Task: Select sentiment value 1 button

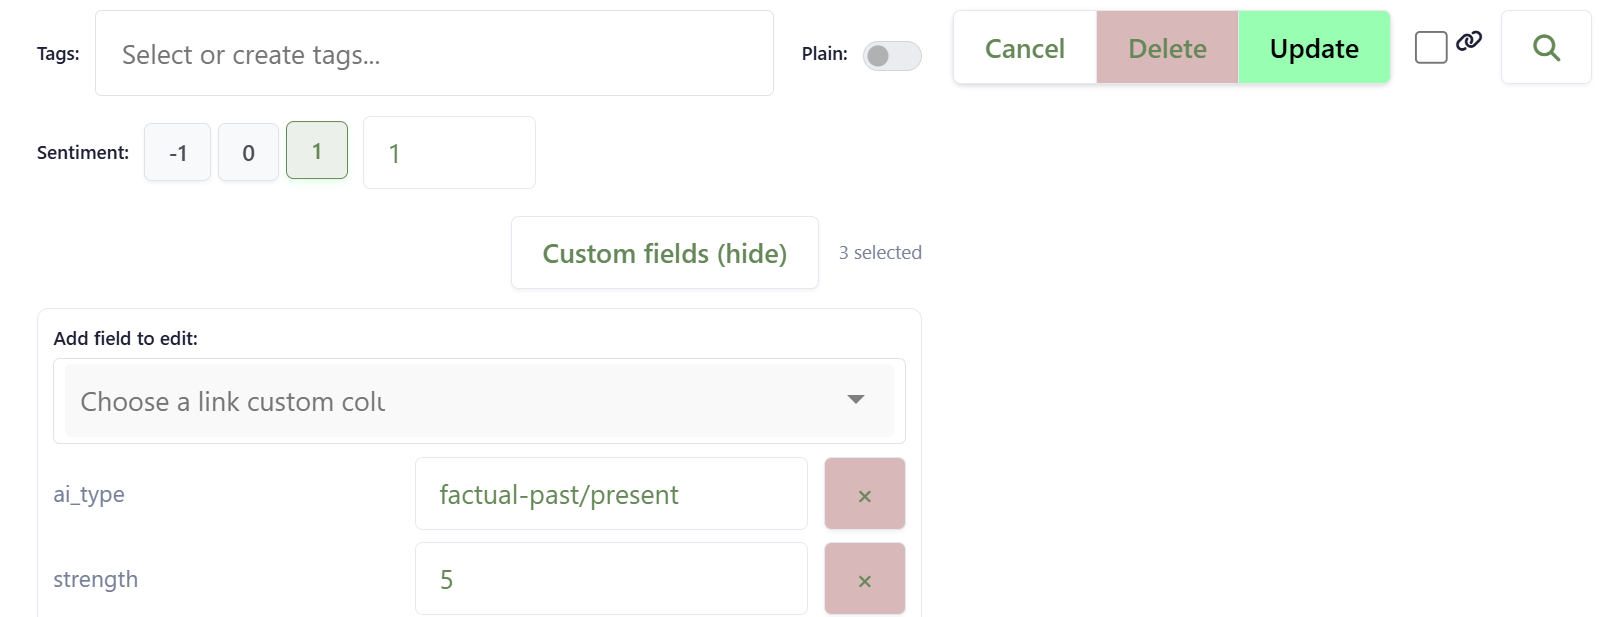Action: (x=317, y=151)
